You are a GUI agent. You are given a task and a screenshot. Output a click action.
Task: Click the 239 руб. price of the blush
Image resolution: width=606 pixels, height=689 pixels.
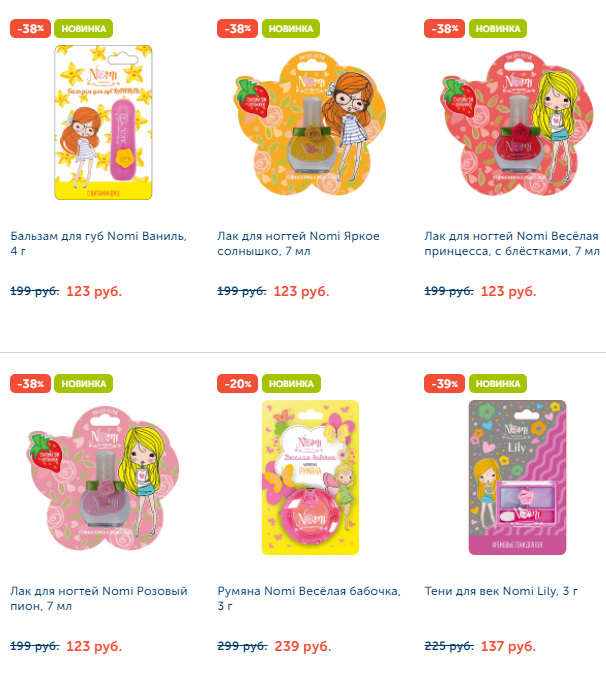pyautogui.click(x=303, y=646)
